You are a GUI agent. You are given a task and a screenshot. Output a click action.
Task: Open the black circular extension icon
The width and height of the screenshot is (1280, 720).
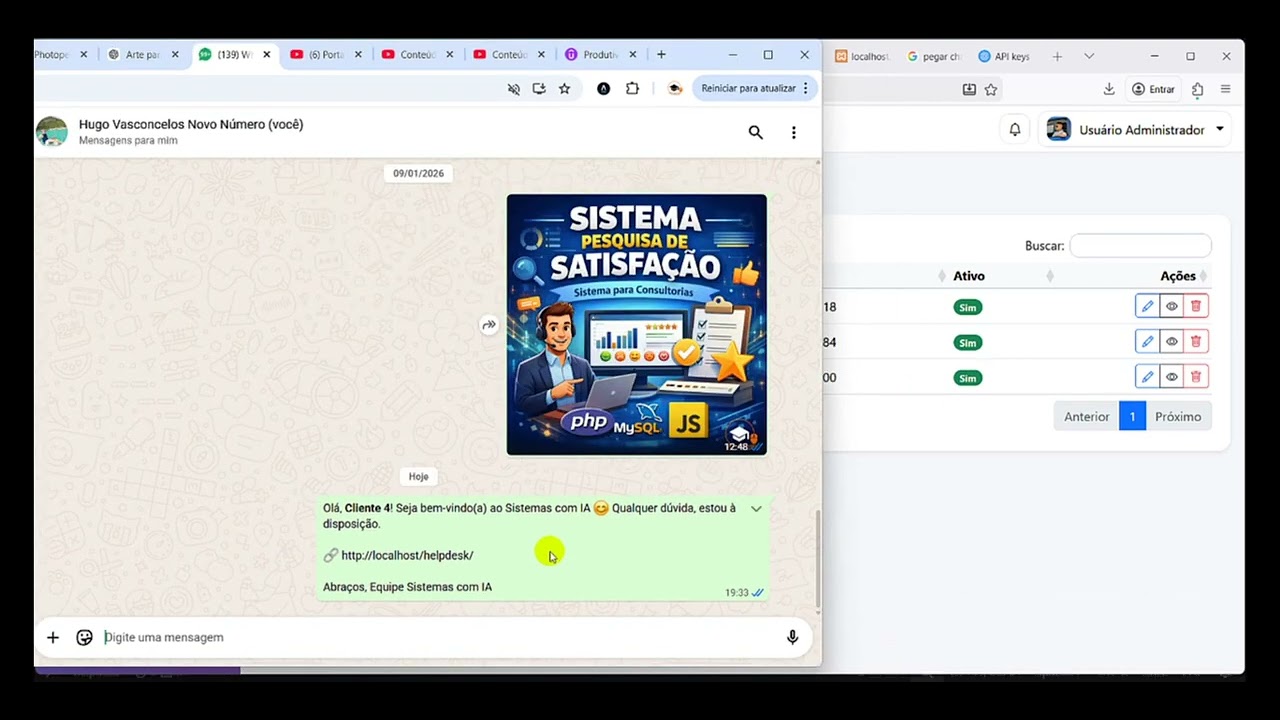click(x=603, y=88)
